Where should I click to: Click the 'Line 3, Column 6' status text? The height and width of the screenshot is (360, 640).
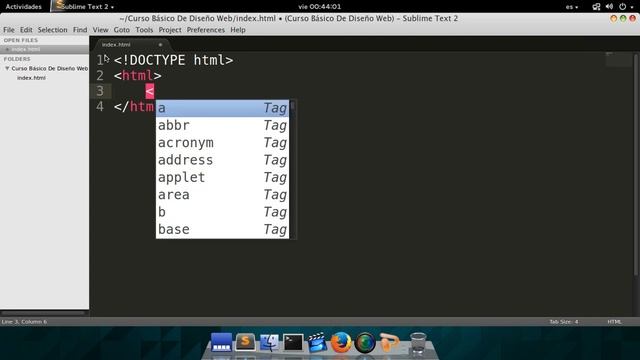[x=24, y=322]
